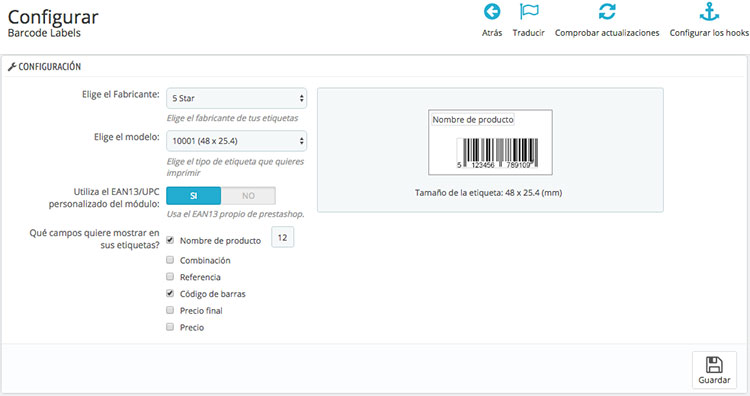Click the font size field showing 12

pos(283,237)
